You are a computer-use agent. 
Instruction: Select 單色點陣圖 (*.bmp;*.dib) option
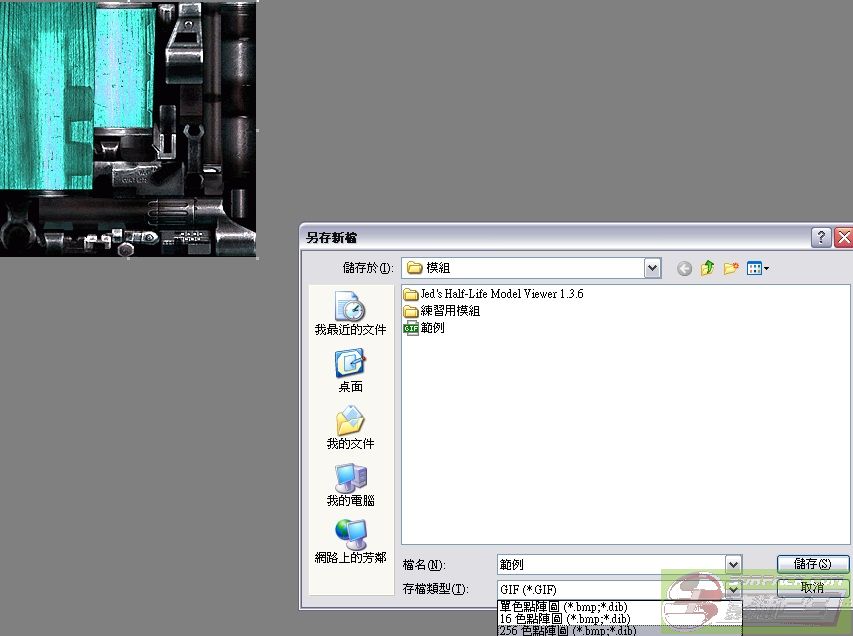(563, 607)
